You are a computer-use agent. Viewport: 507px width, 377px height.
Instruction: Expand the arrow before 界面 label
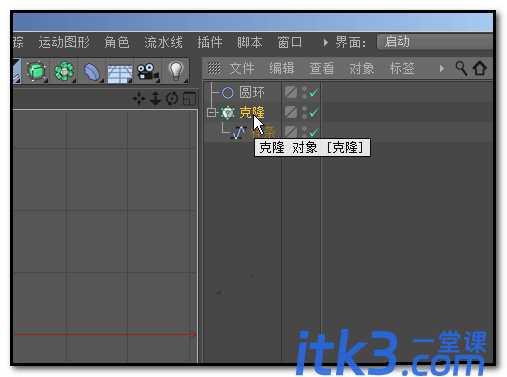pyautogui.click(x=325, y=42)
